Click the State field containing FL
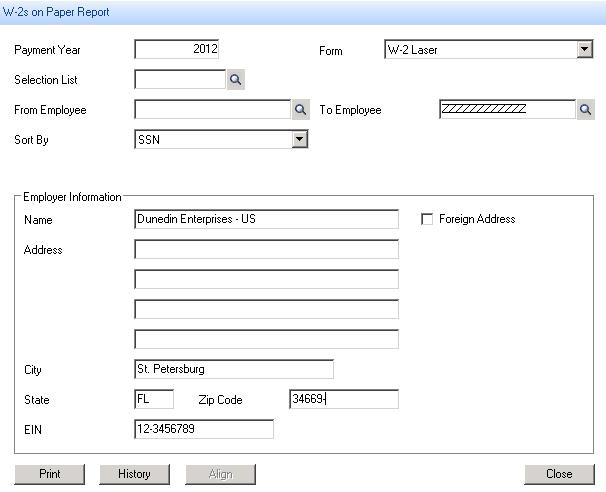606x492 pixels. (x=153, y=399)
